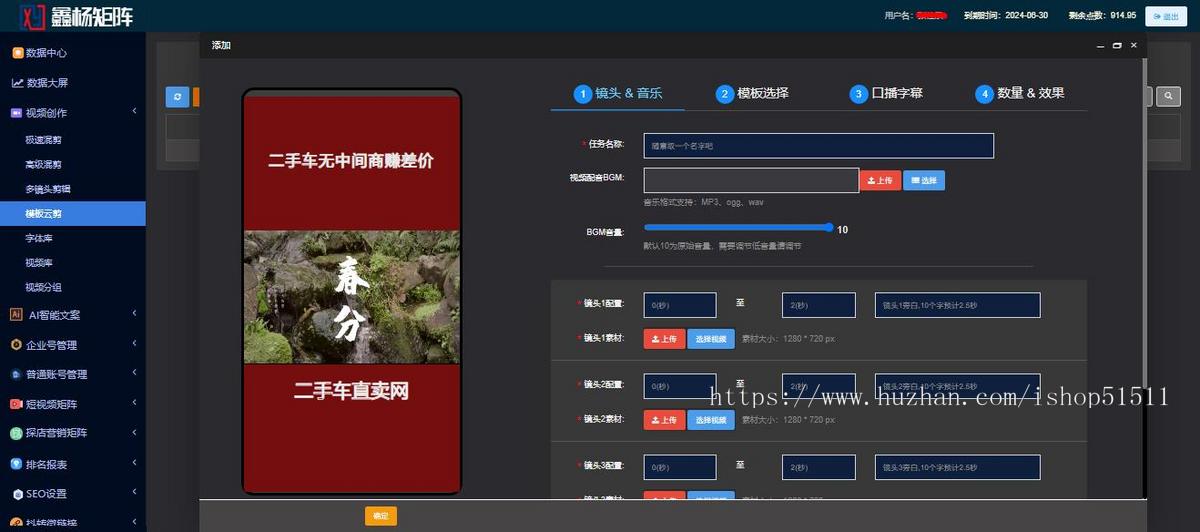The width and height of the screenshot is (1200, 532).
Task: Open the 数据大屏 chart icon
Action: [17, 83]
